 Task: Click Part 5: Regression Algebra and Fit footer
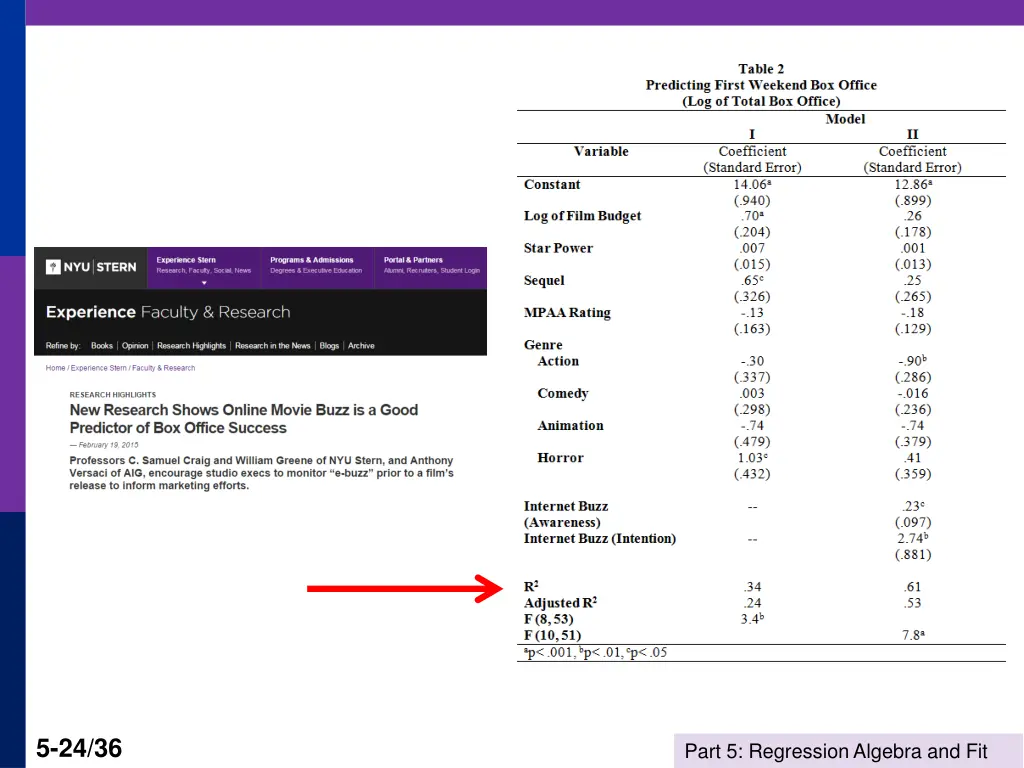[x=836, y=752]
